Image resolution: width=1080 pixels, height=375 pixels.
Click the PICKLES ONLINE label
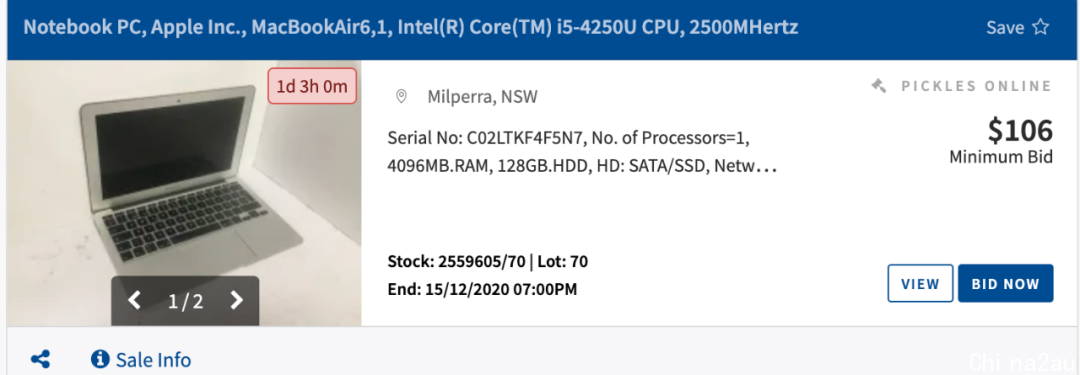coord(977,86)
